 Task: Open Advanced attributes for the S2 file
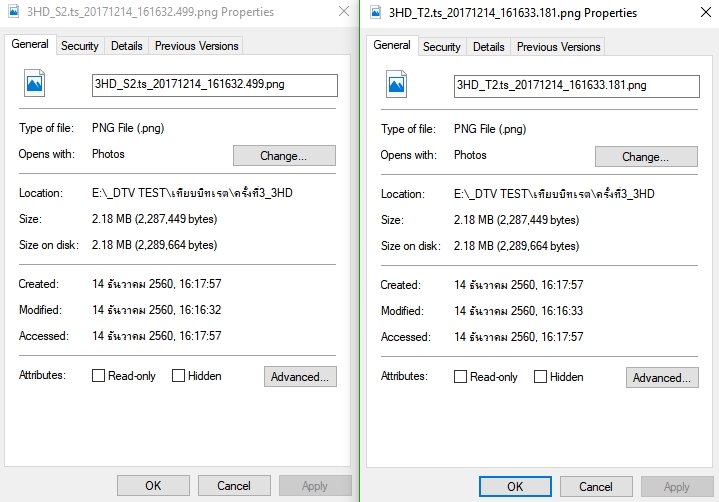click(x=300, y=376)
